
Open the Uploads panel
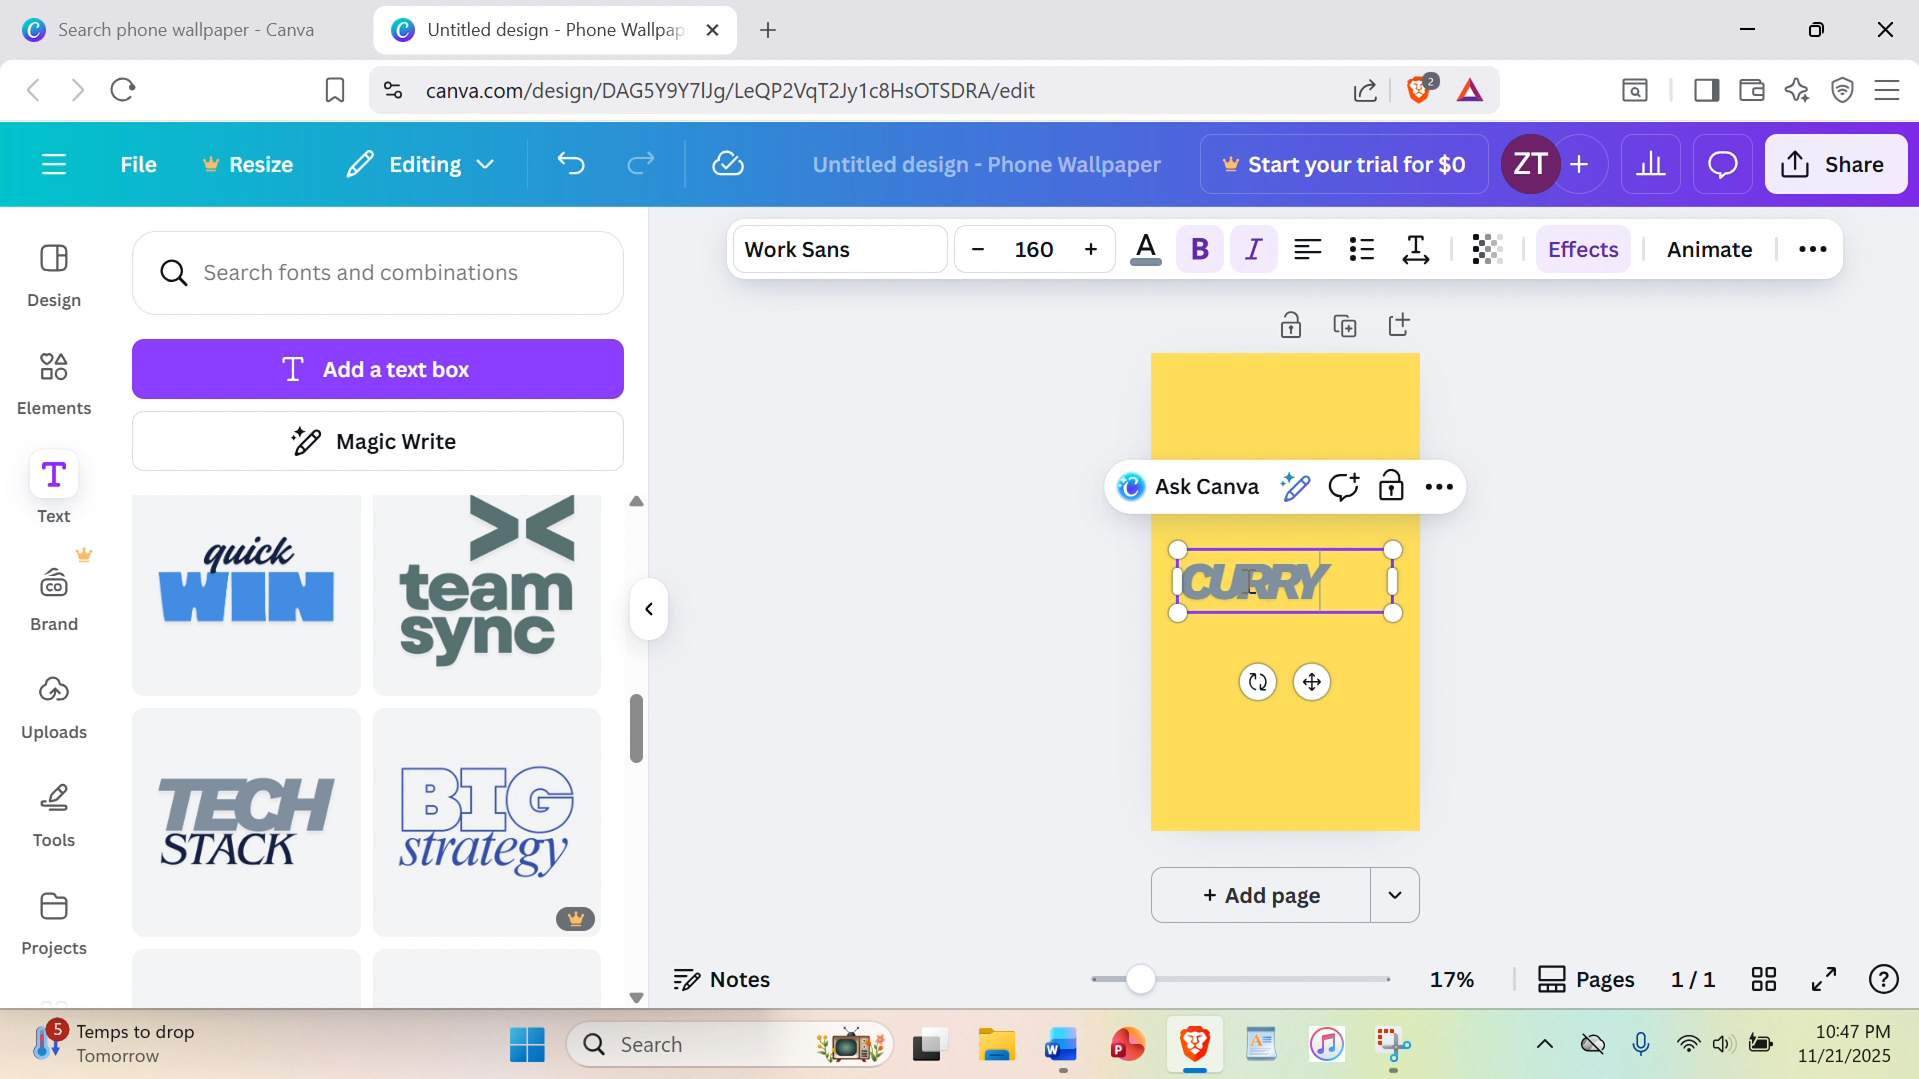[x=54, y=707]
